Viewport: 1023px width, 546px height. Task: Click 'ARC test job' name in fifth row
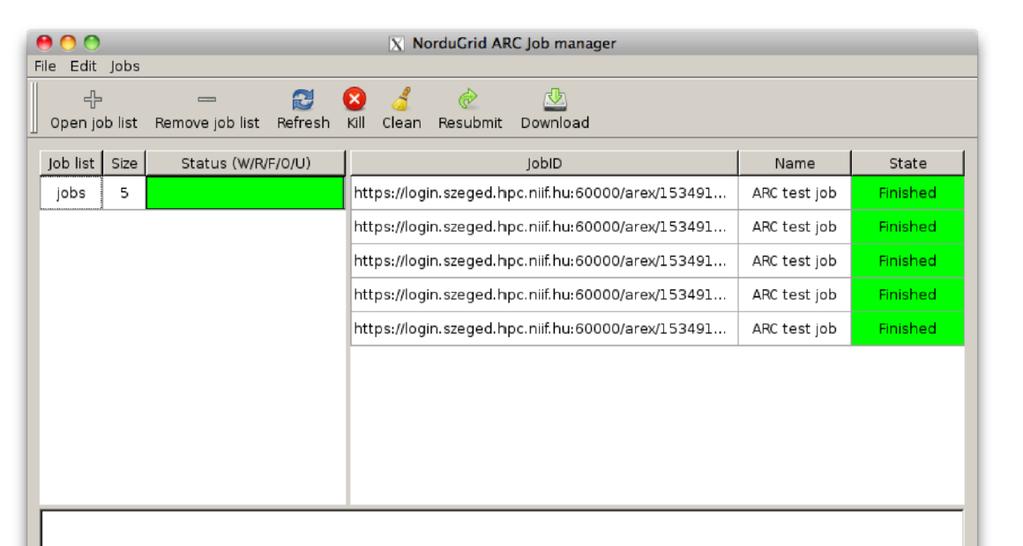coord(794,329)
